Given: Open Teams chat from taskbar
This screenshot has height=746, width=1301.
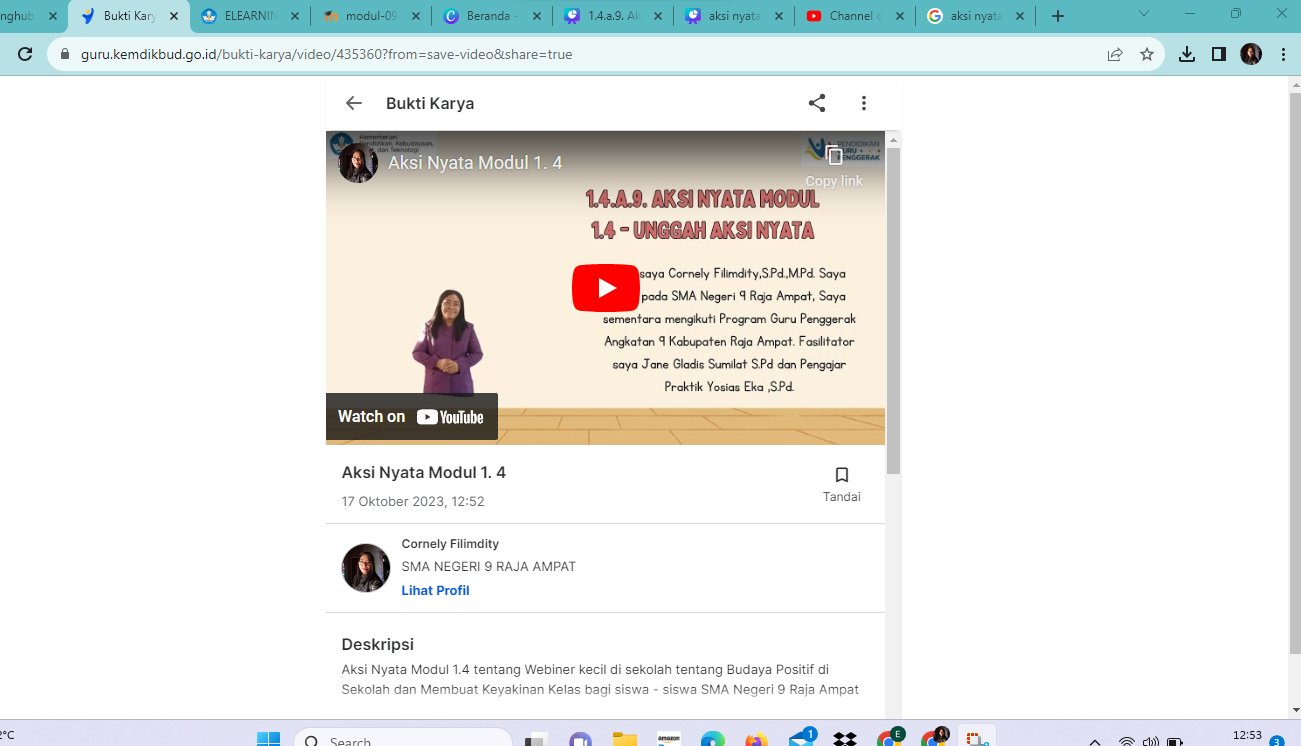Looking at the screenshot, I should (581, 740).
